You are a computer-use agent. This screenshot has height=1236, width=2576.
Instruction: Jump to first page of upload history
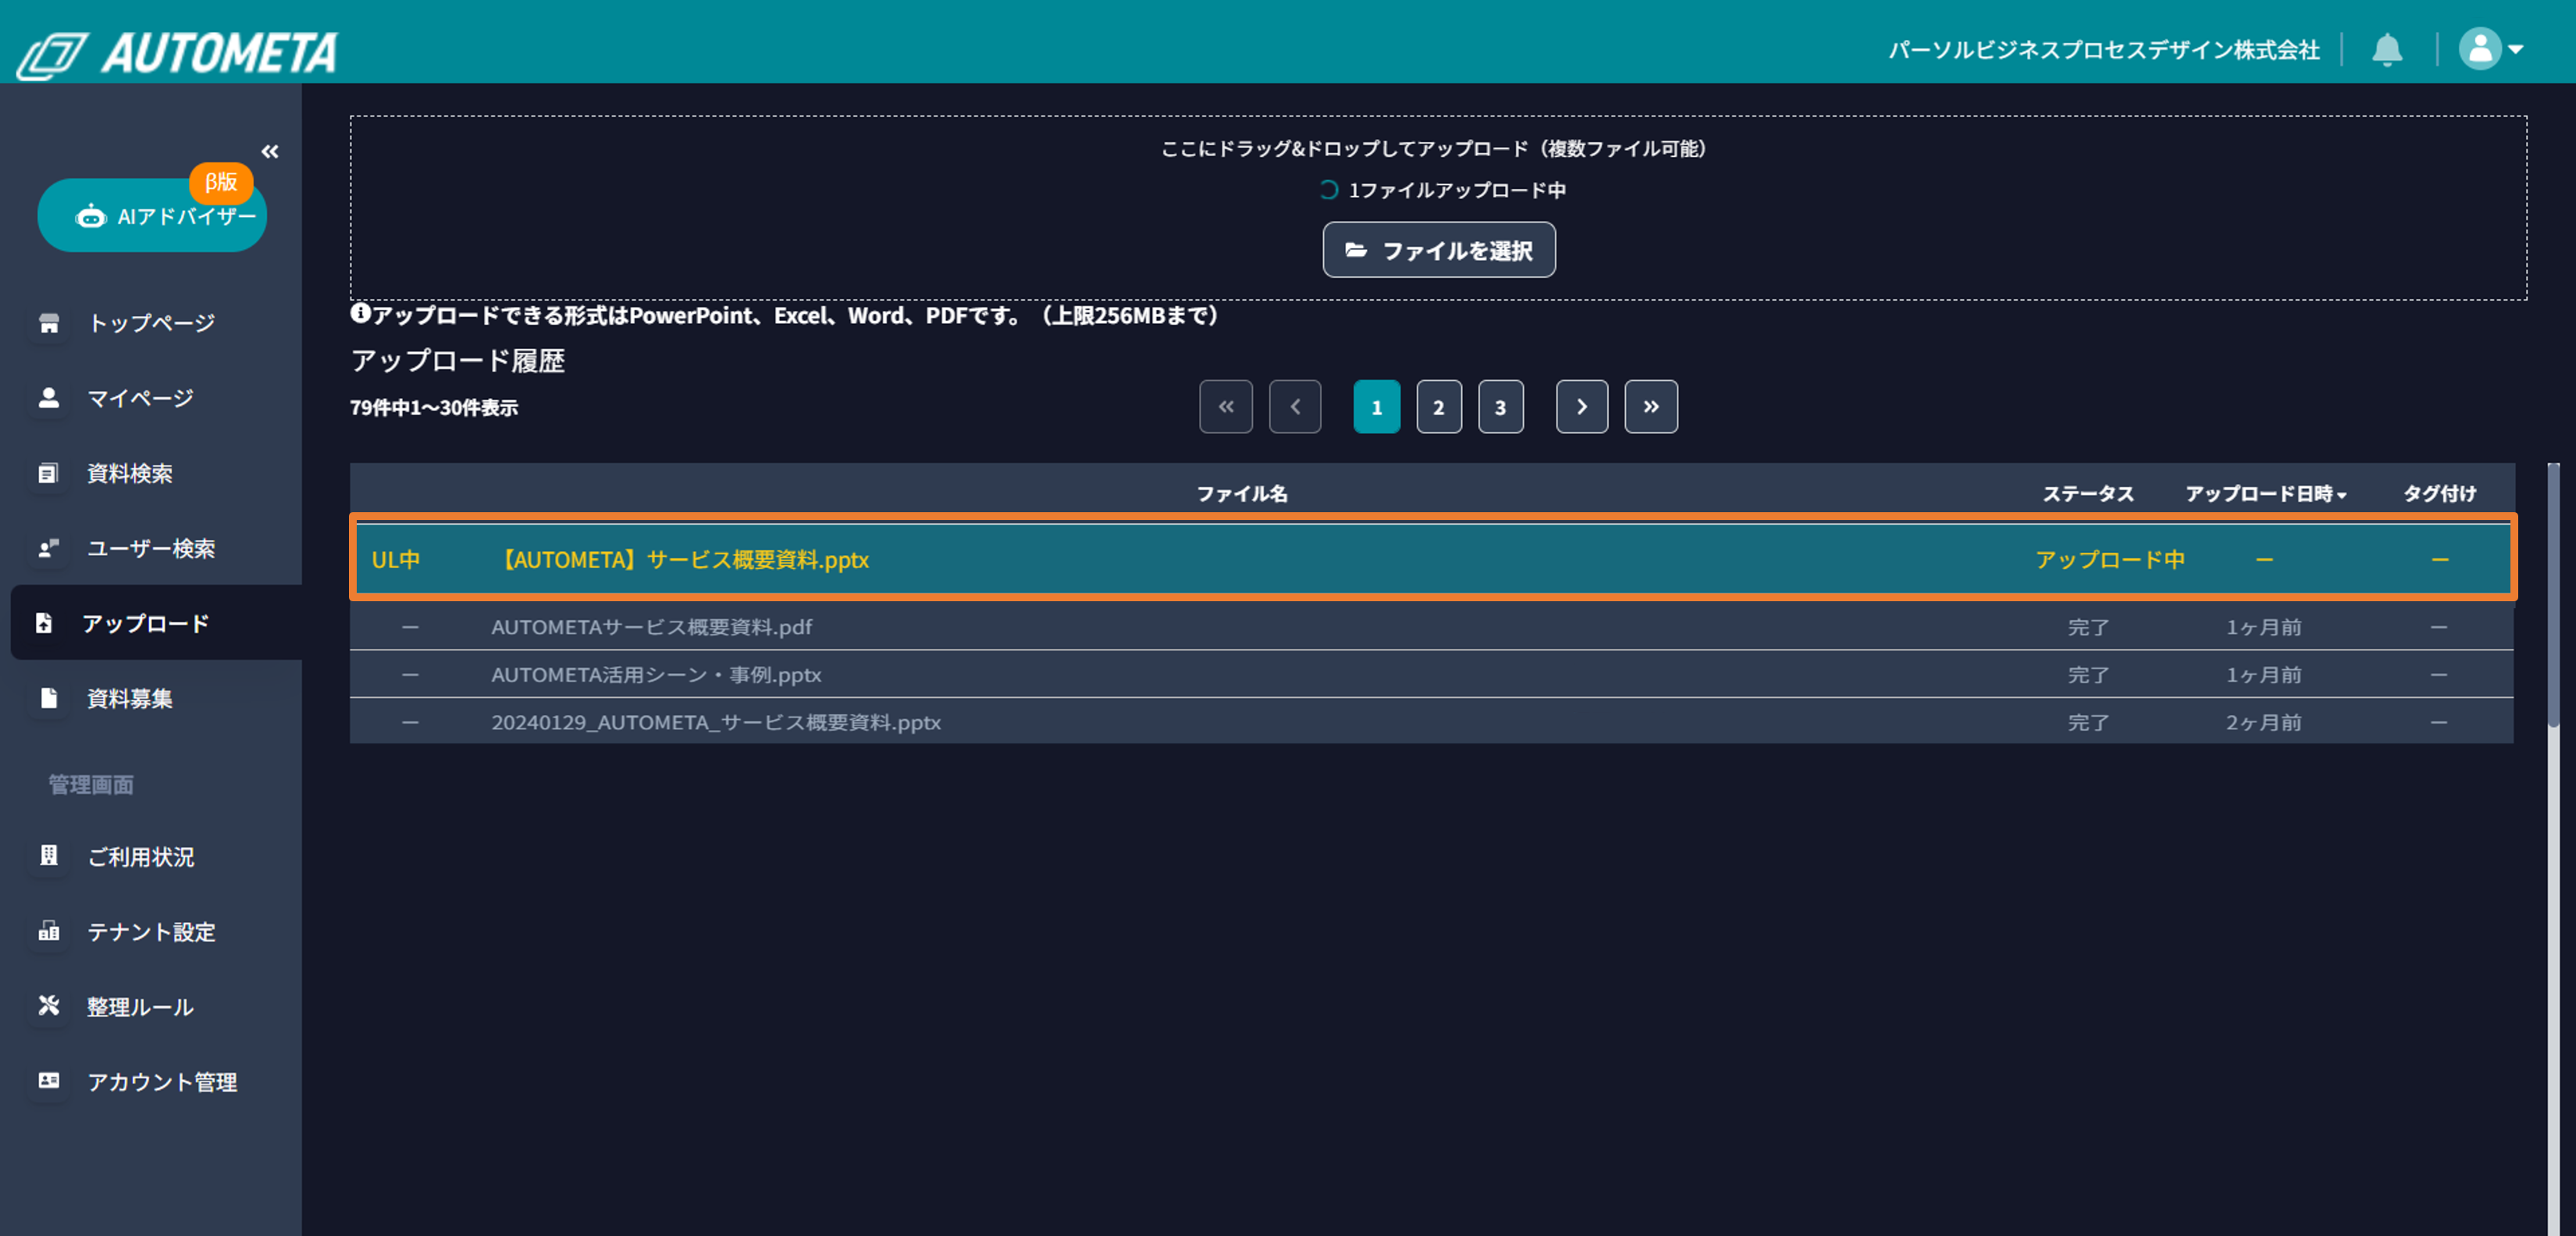point(1226,407)
